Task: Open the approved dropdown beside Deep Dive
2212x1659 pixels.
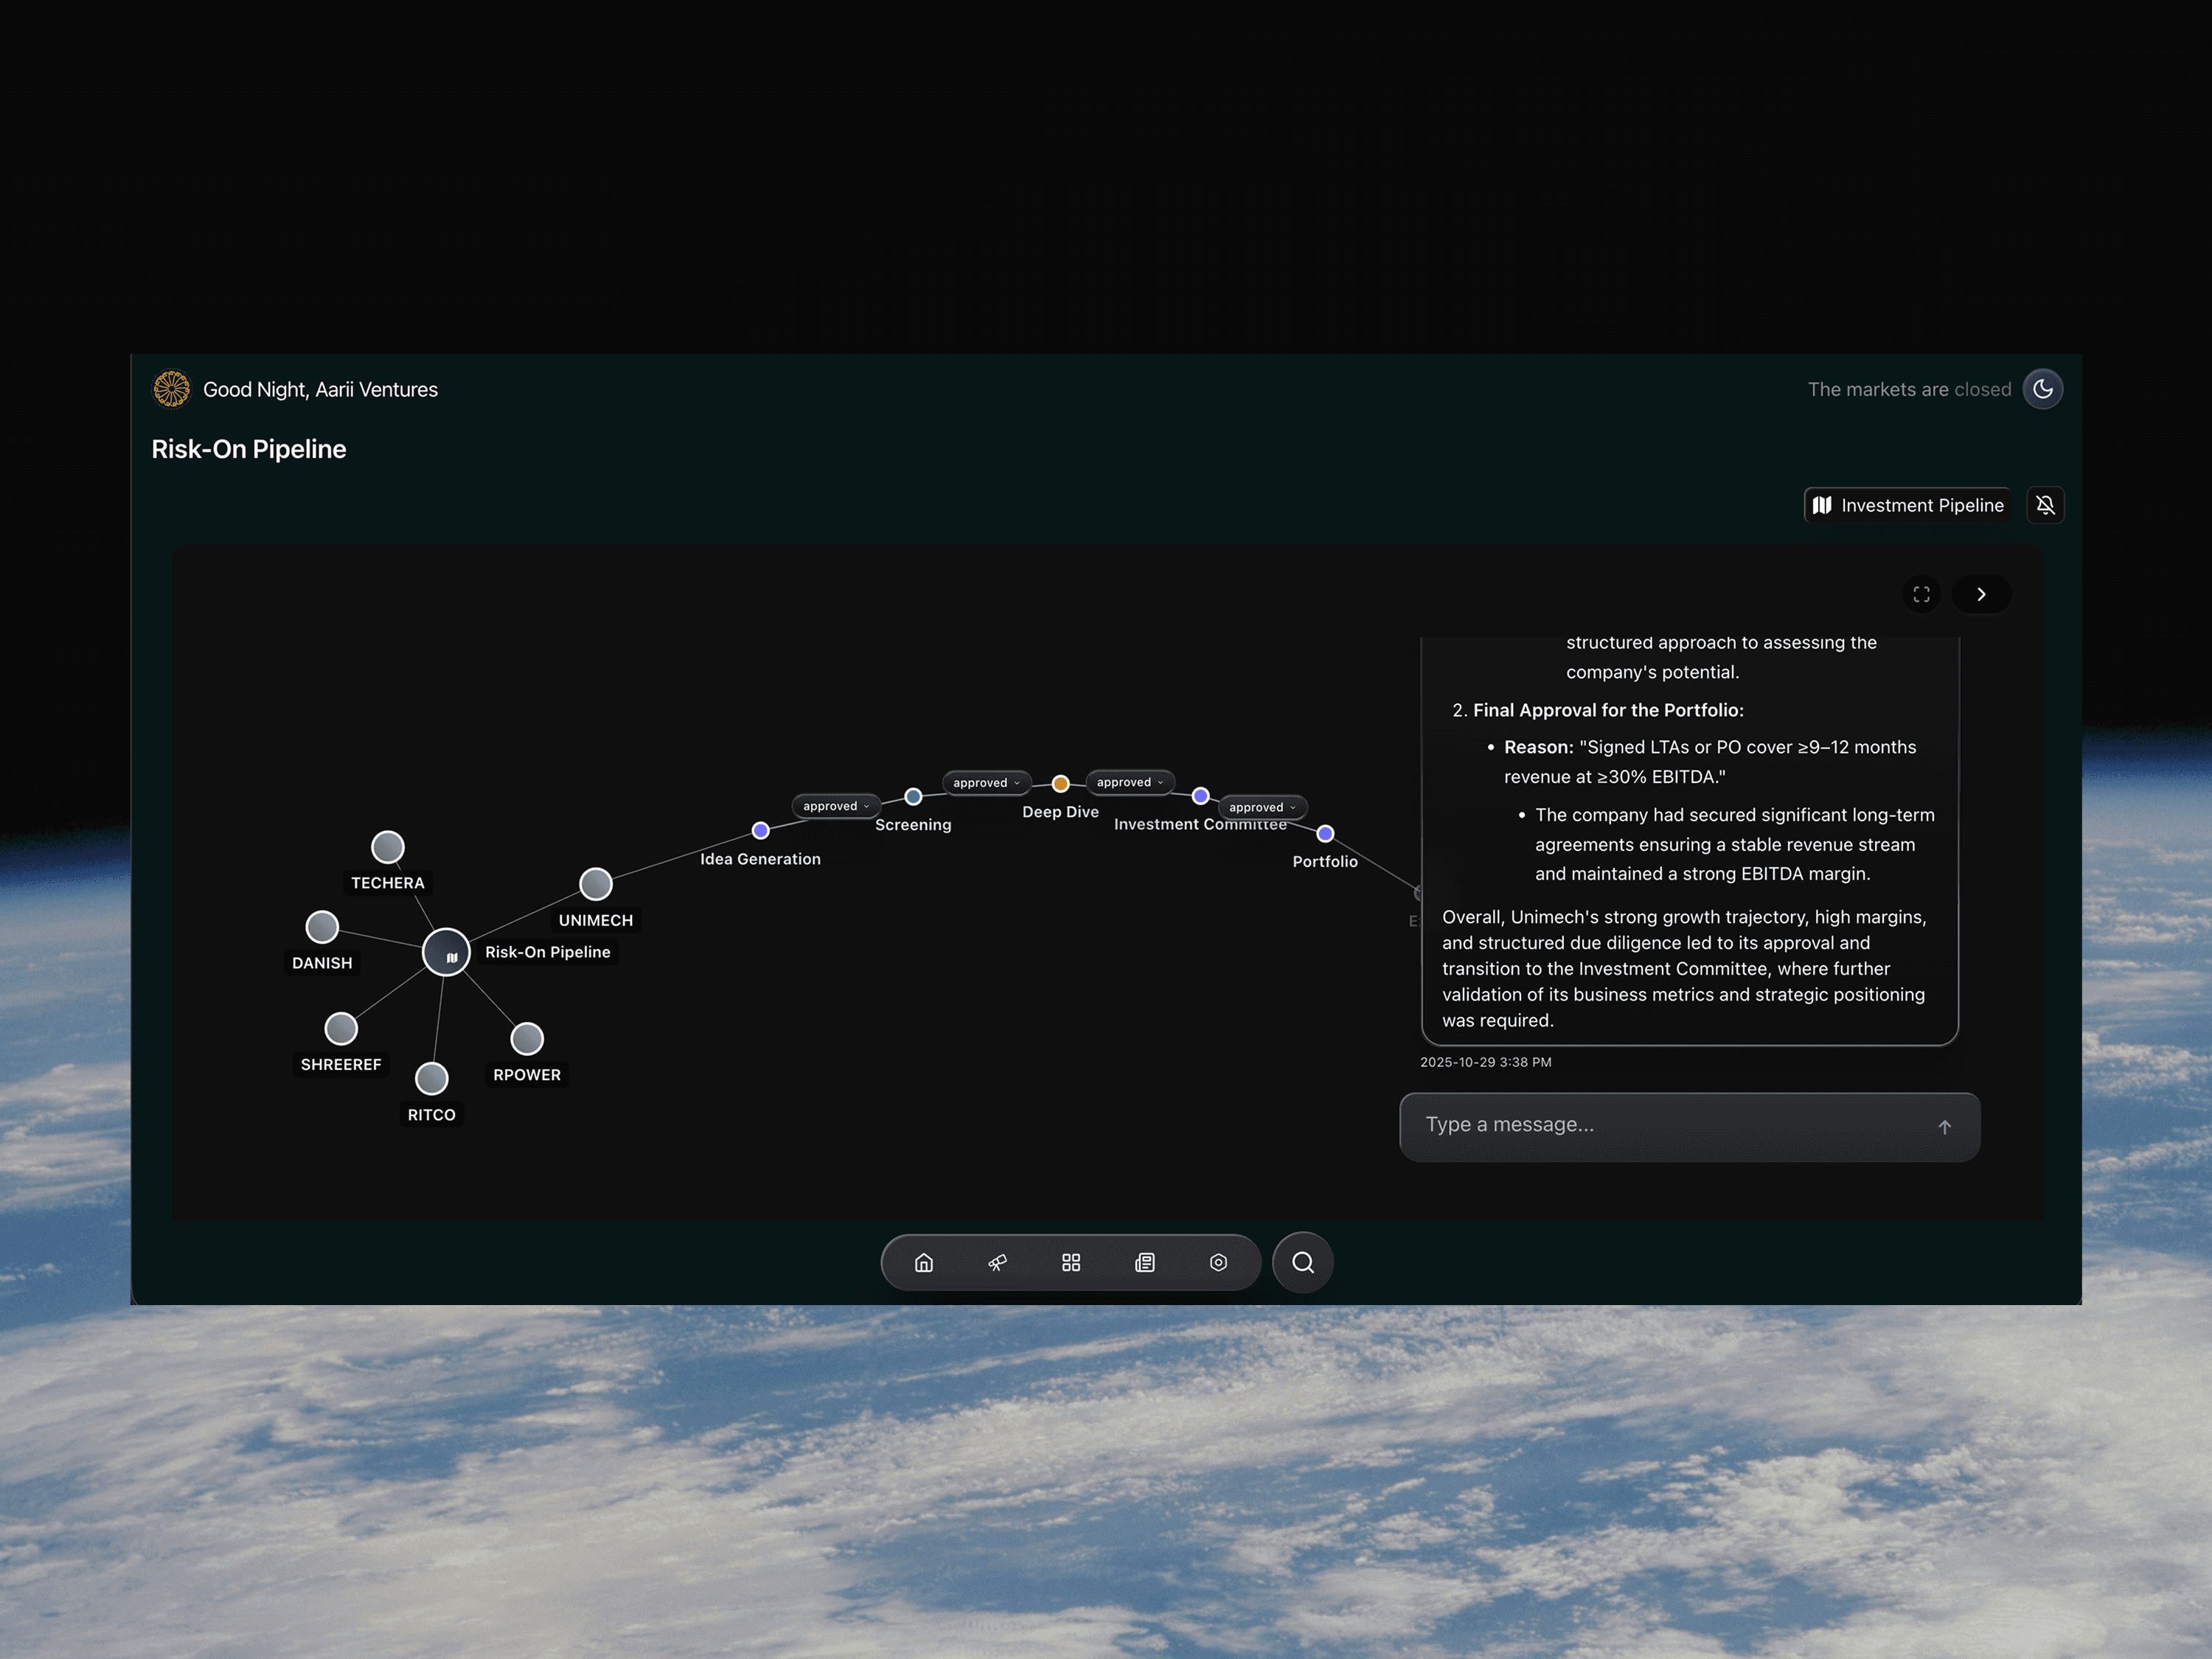Action: 1129,782
